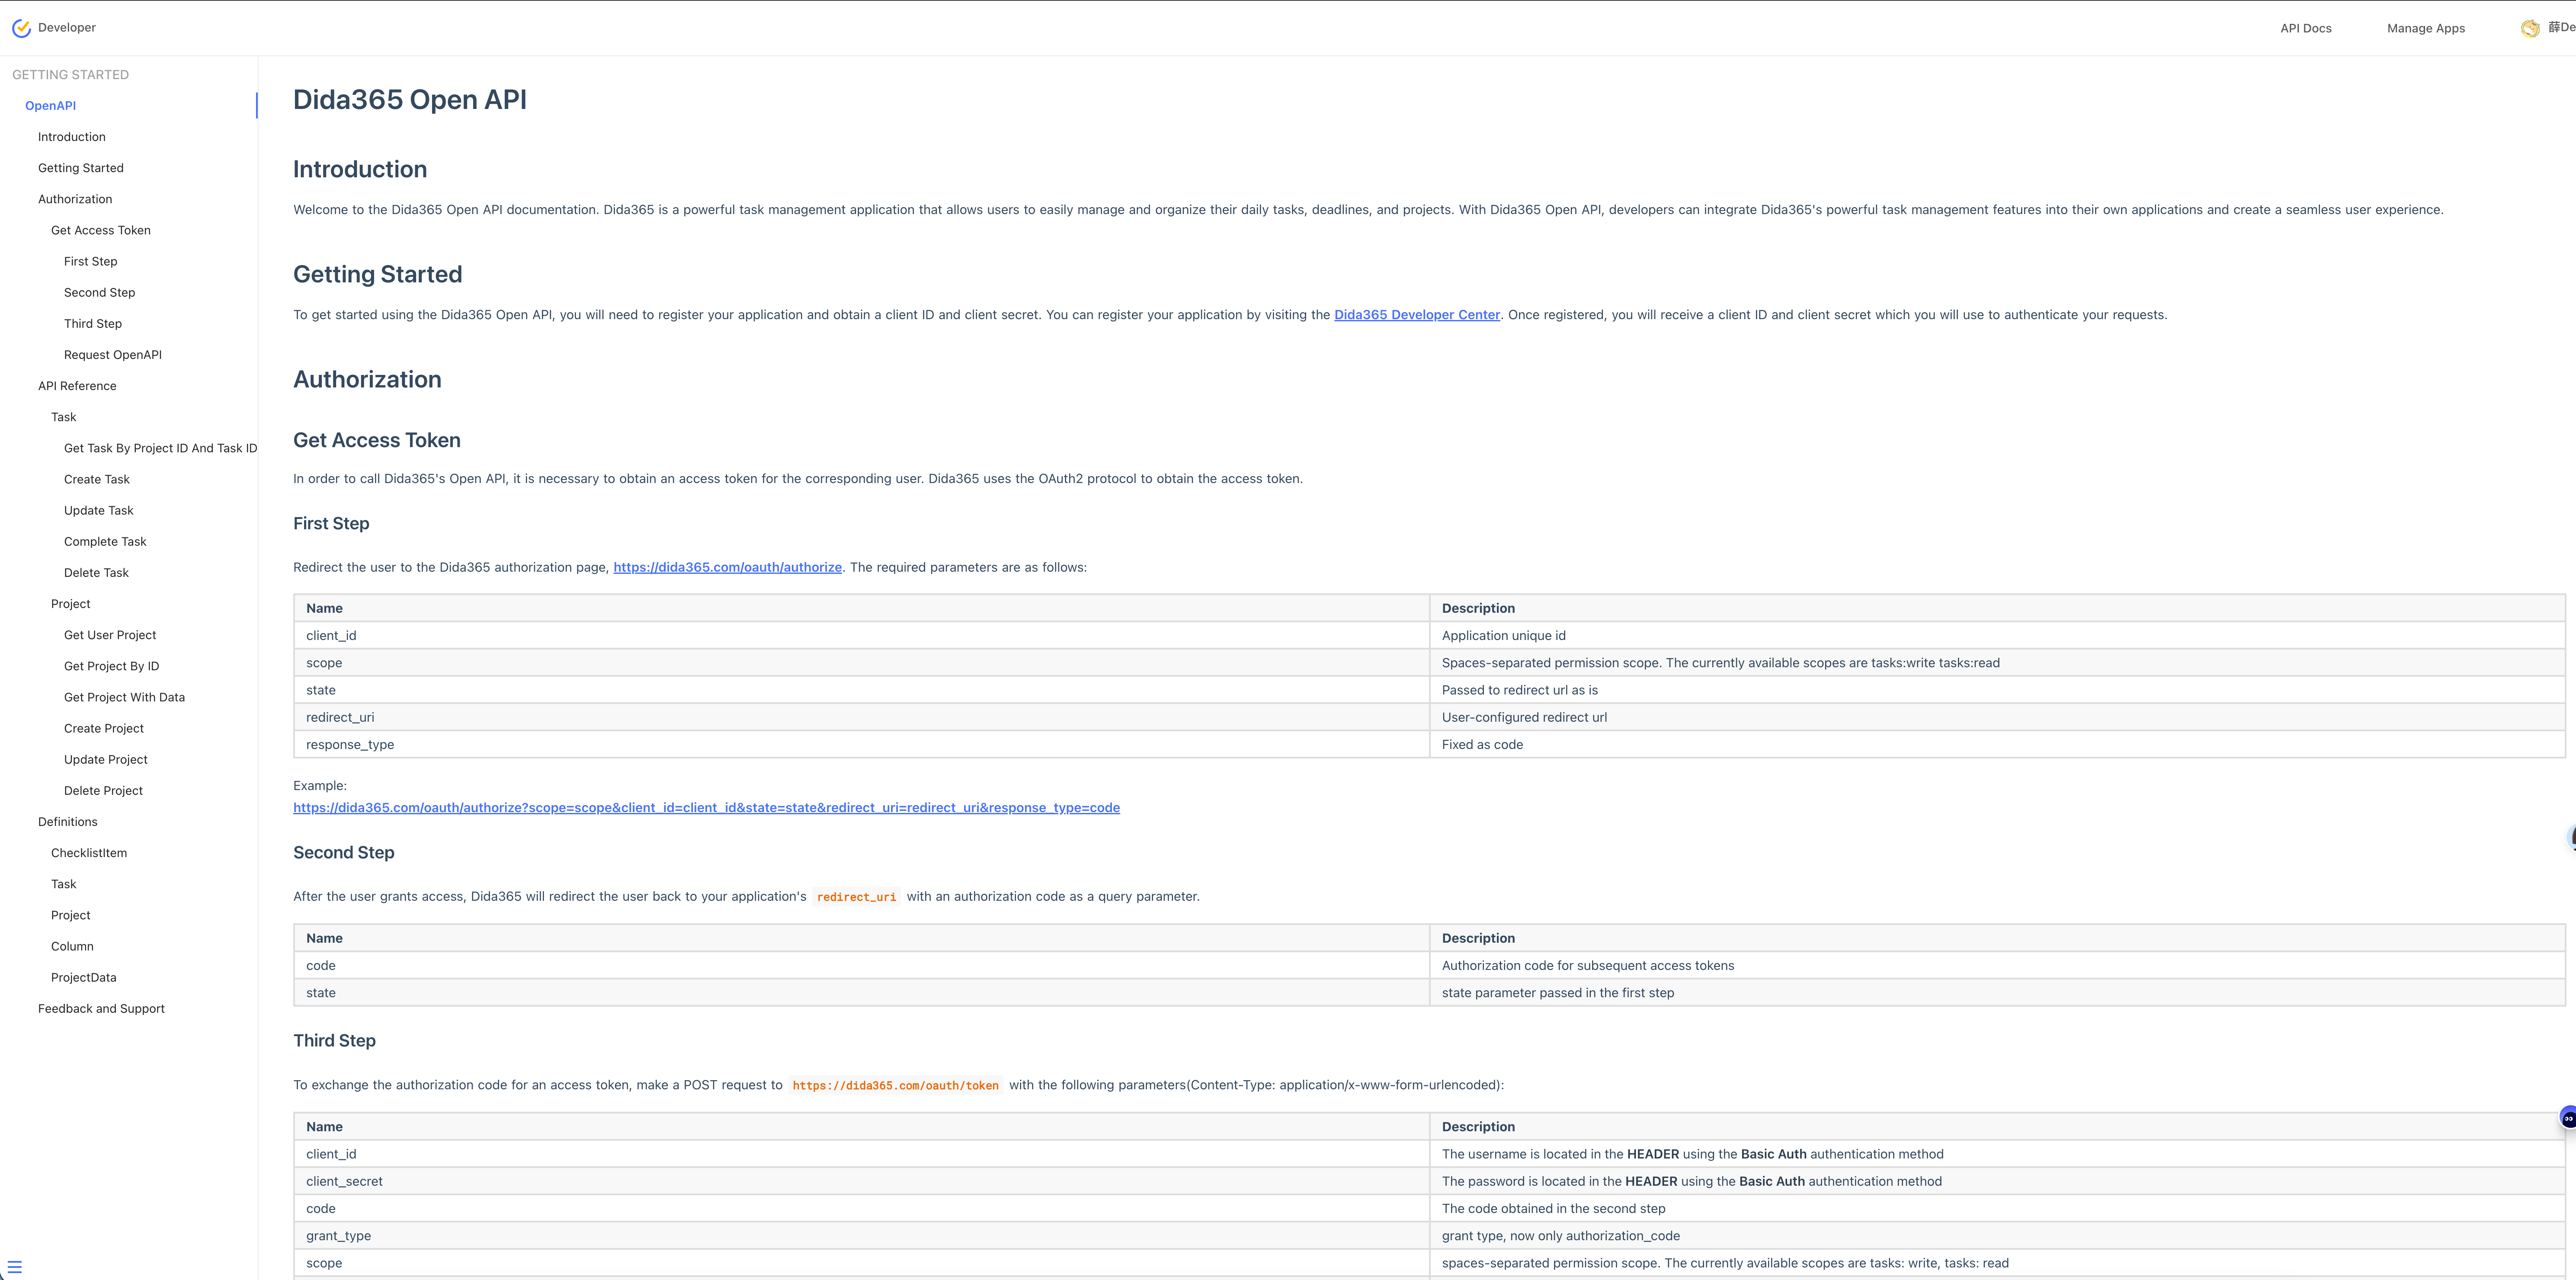
Task: Click the example authorize URL link
Action: tap(706, 808)
